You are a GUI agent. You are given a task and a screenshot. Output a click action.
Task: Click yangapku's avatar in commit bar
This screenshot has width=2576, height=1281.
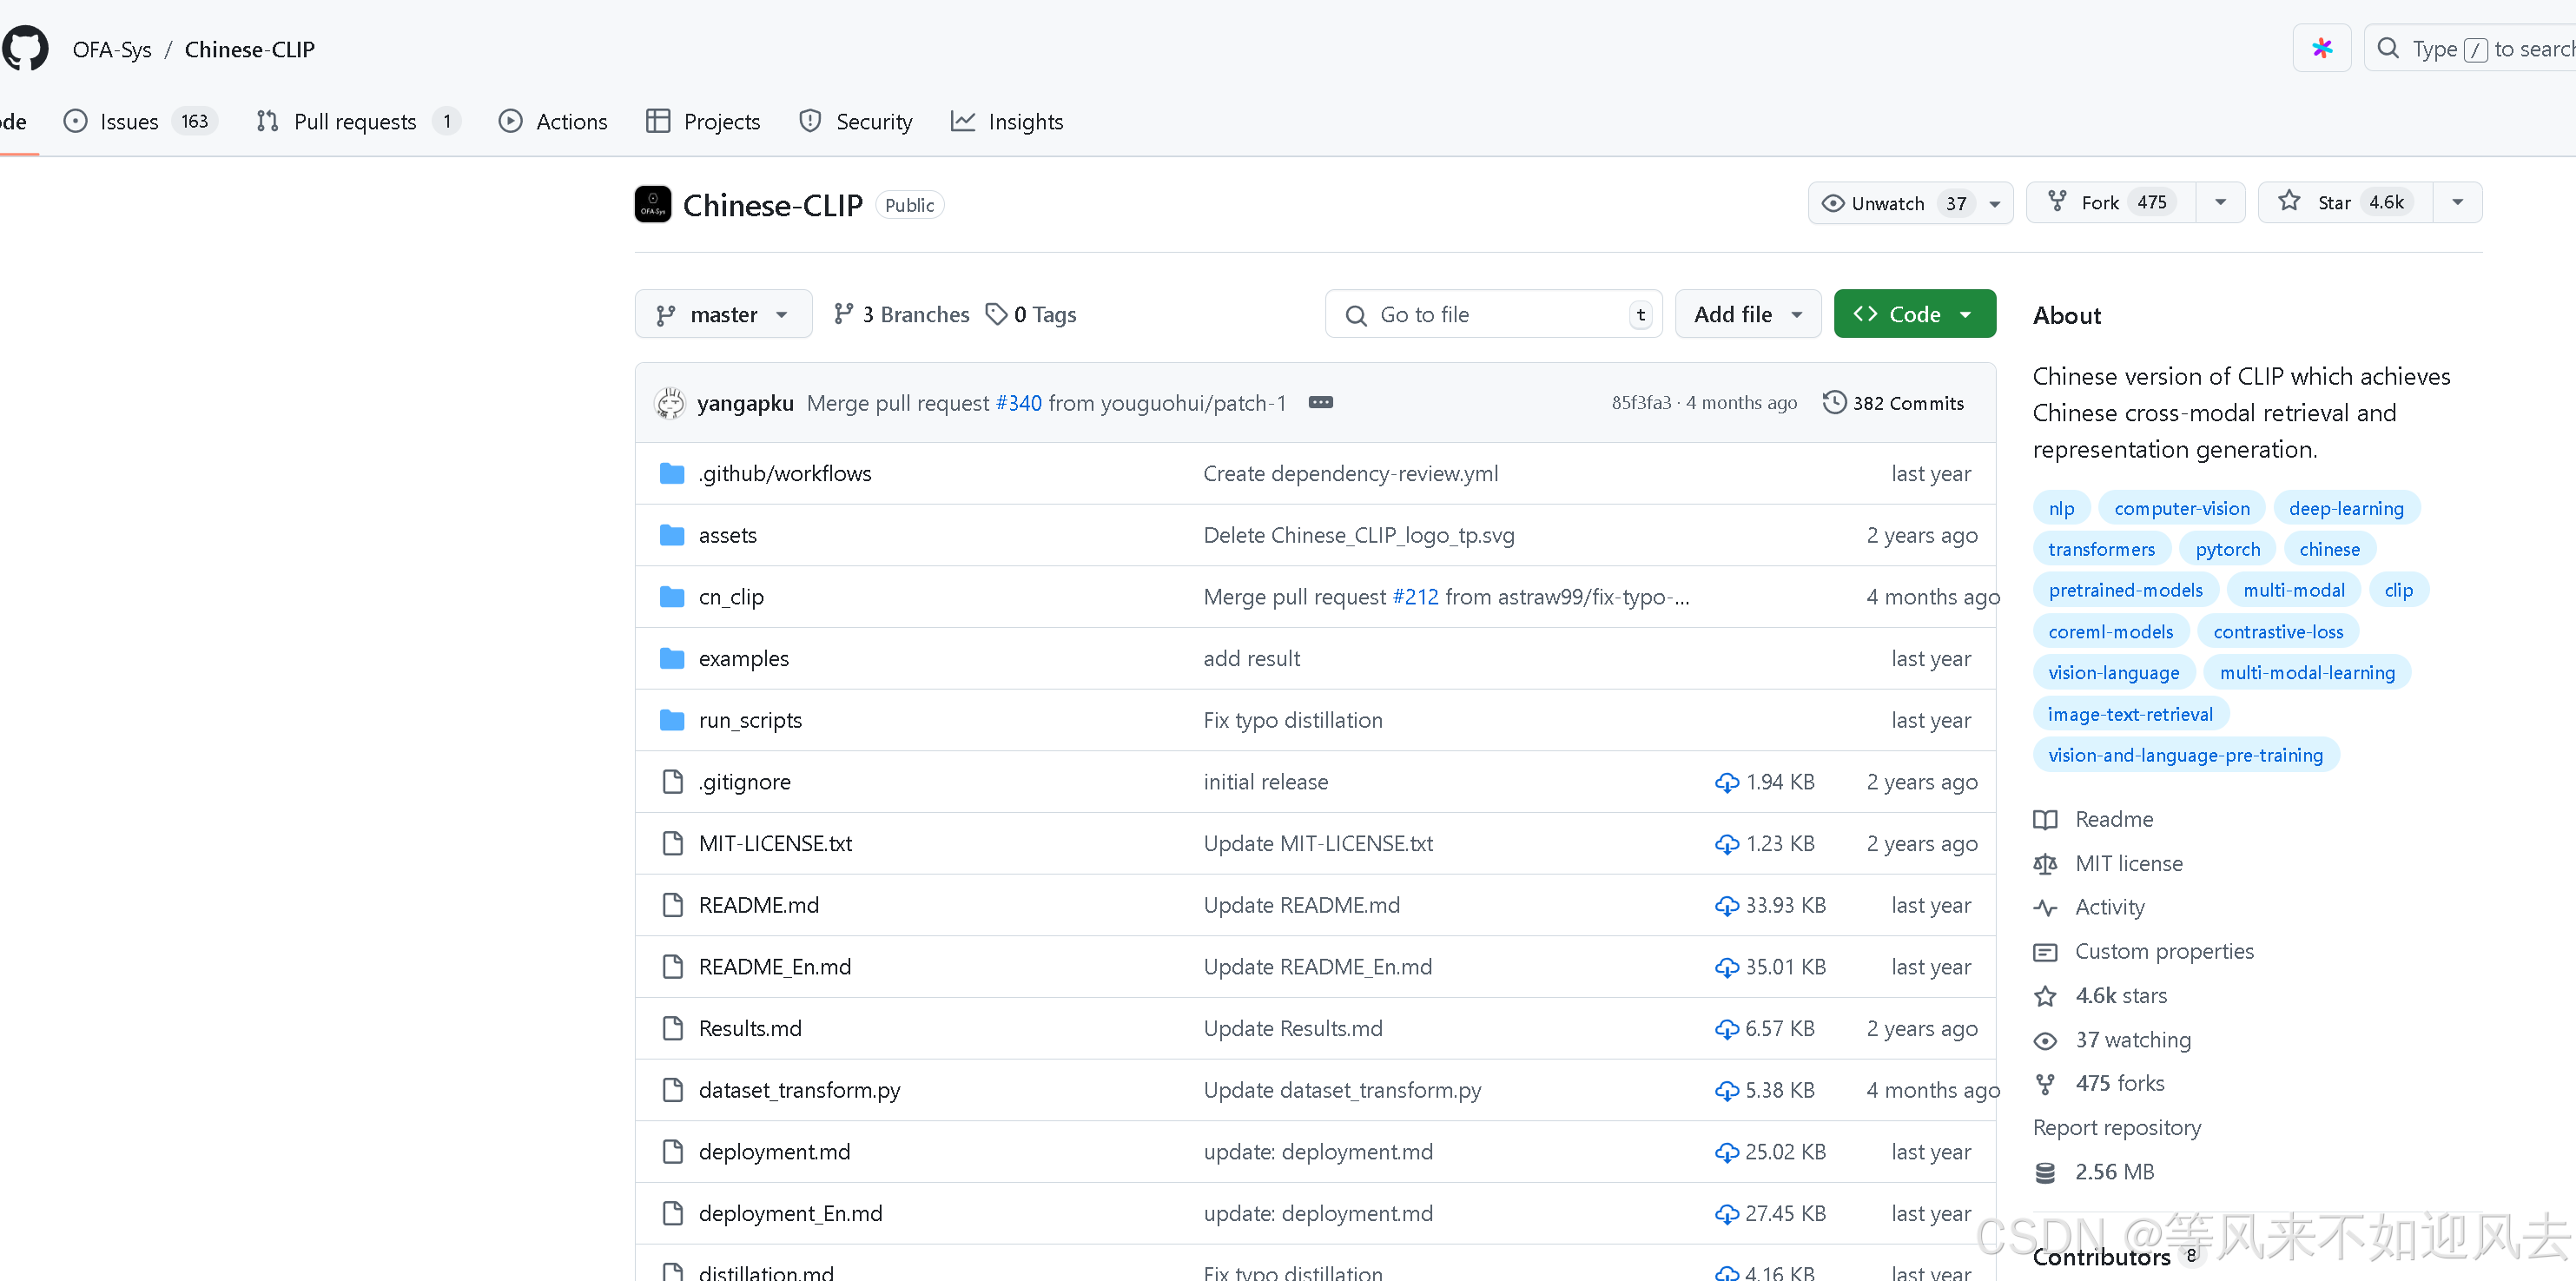670,403
